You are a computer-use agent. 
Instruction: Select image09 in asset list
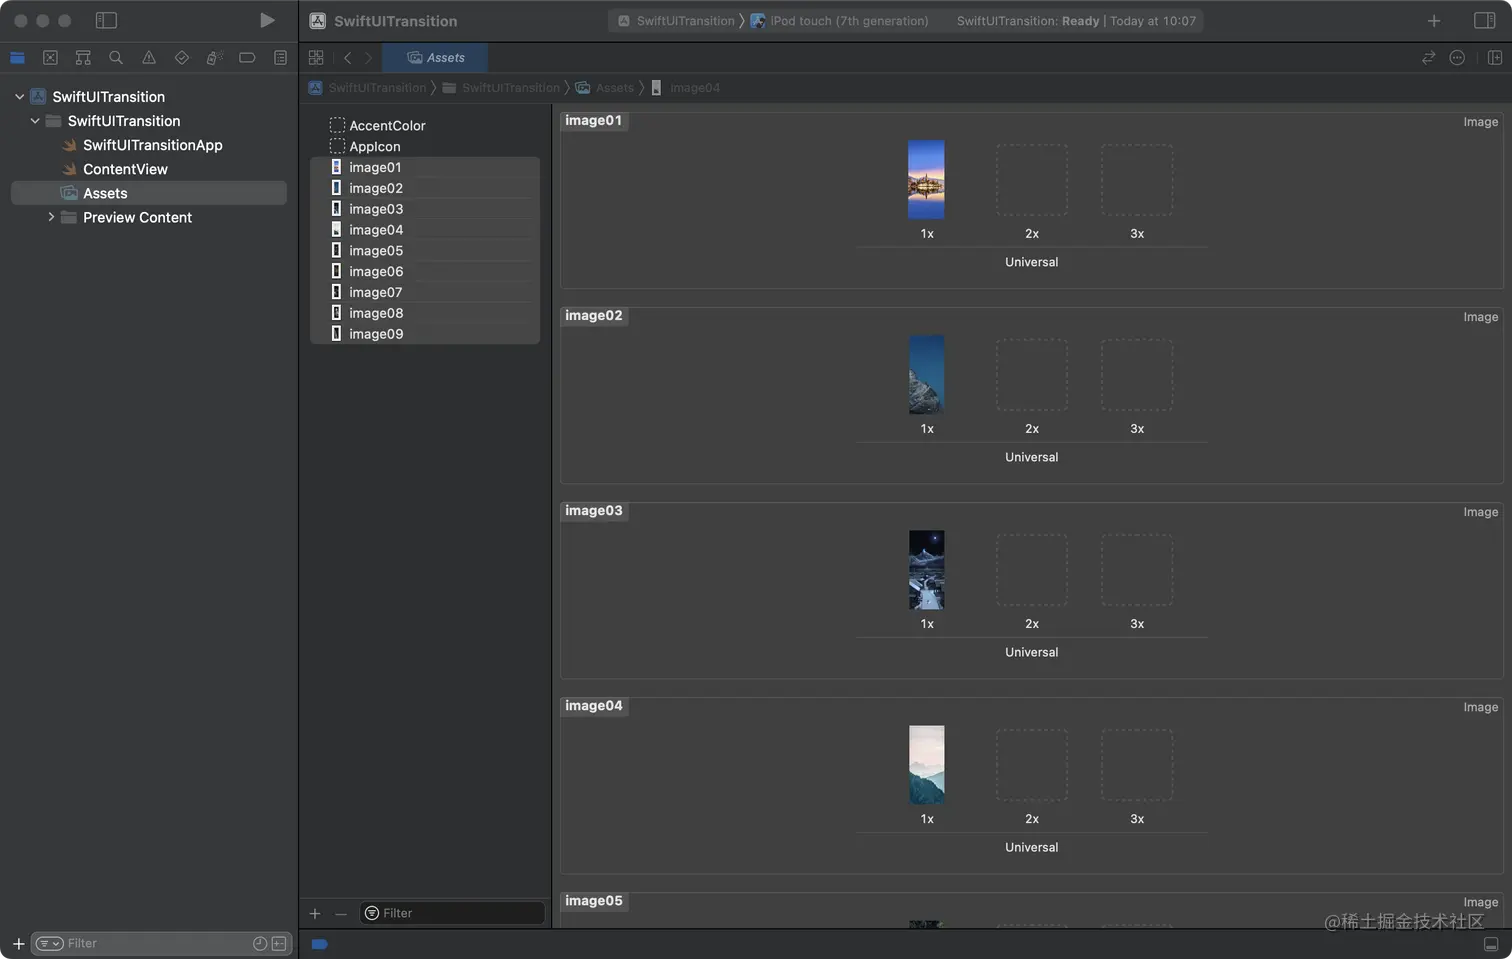click(425, 334)
